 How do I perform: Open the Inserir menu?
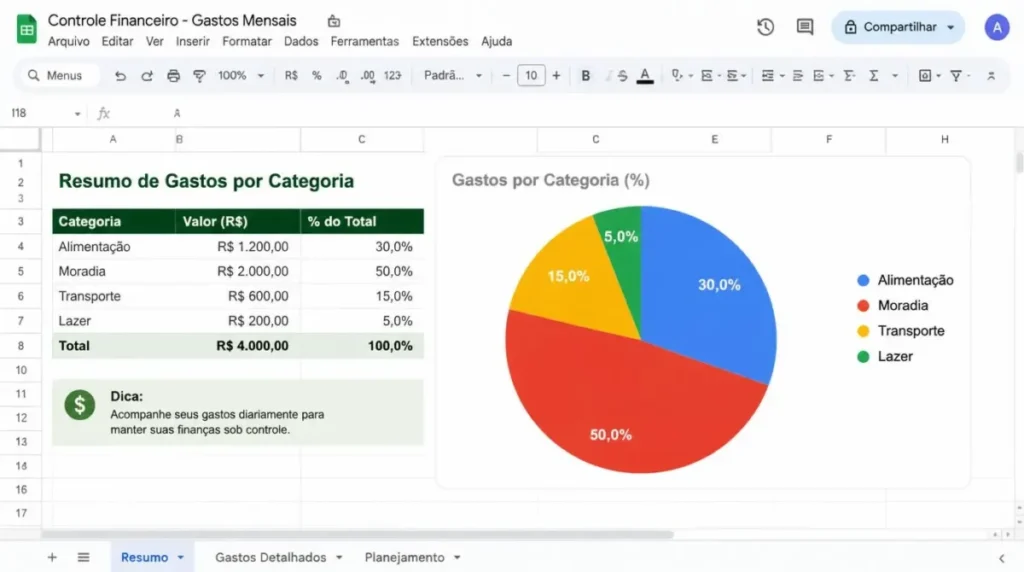(x=193, y=41)
